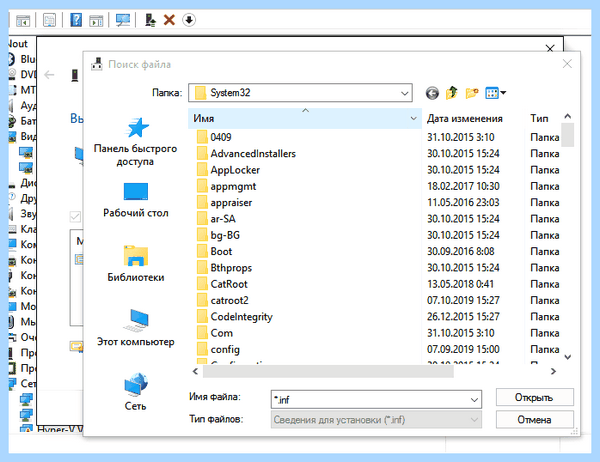Click the back navigation arrow icon
This screenshot has width=600, height=462.
[432, 93]
